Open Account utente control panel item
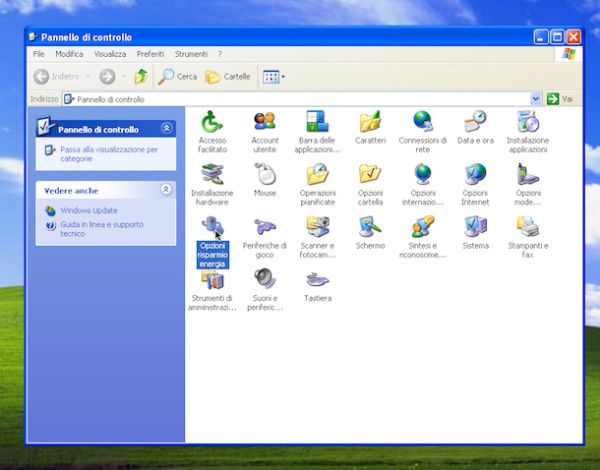This screenshot has height=470, width=600. coord(265,124)
